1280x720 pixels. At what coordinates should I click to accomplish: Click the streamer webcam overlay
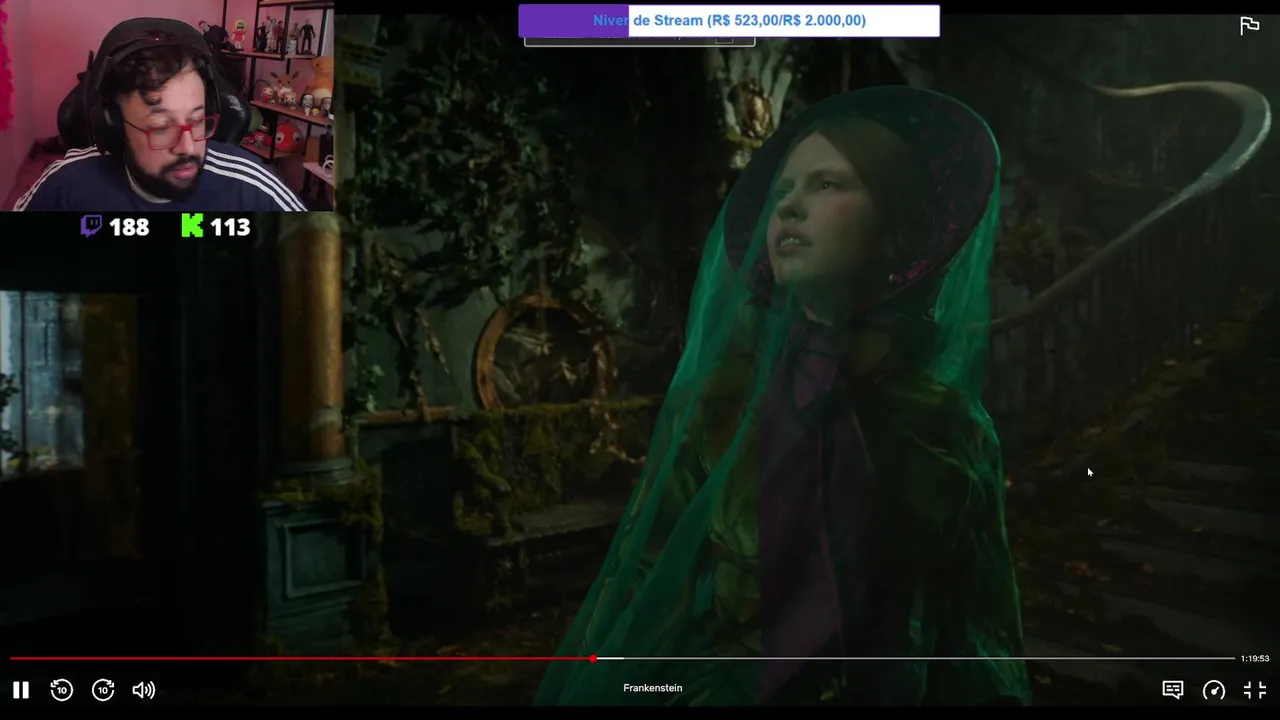167,105
